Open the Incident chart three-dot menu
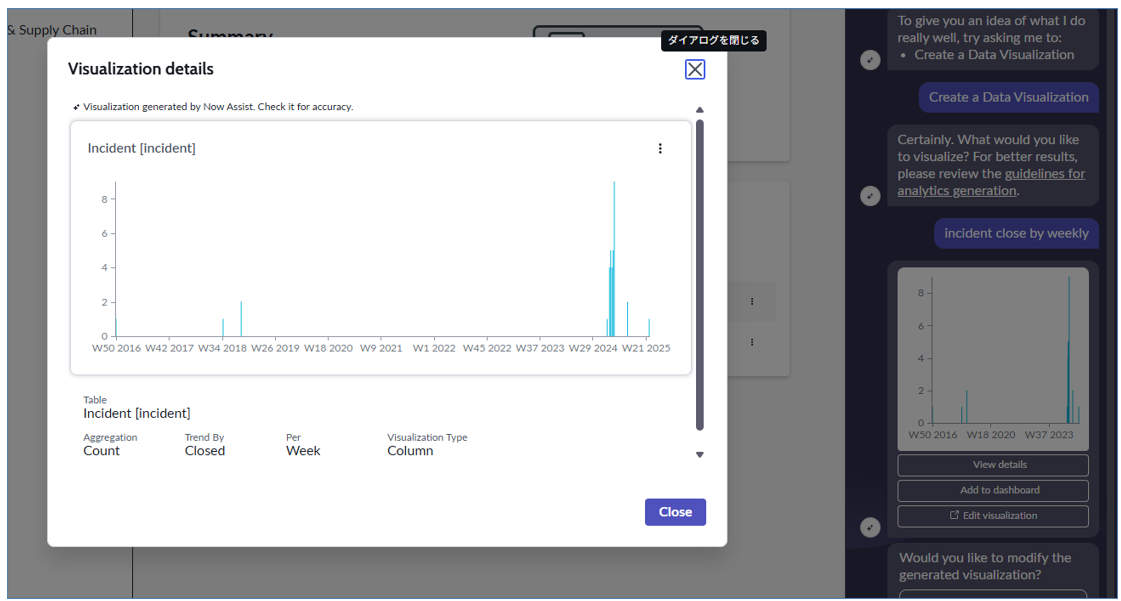 coord(660,149)
